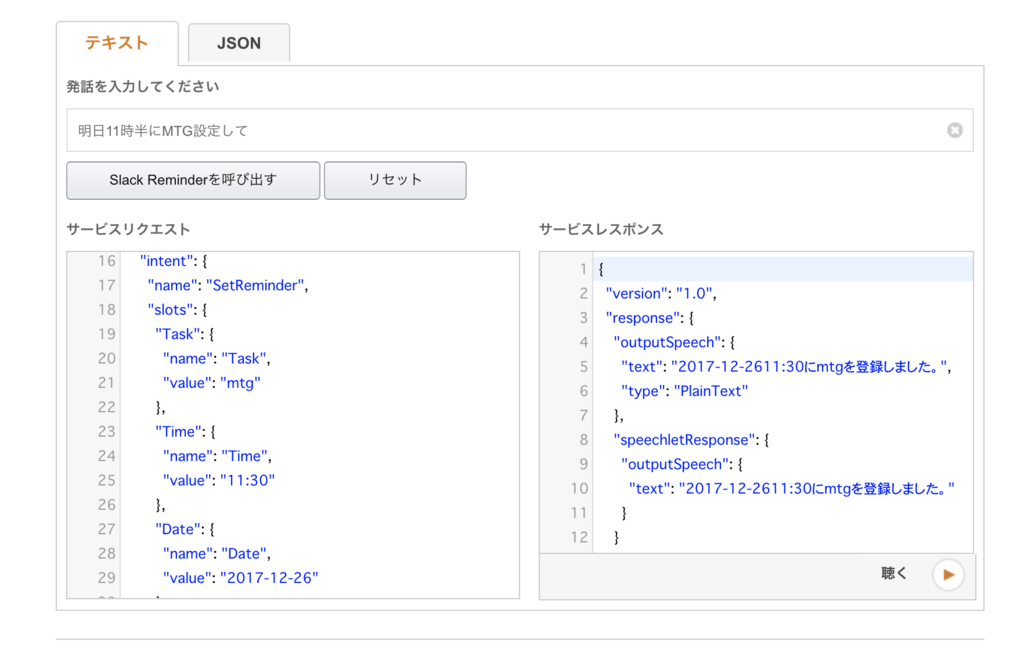Image resolution: width=1024 pixels, height=648 pixels.
Task: Click the utterance input field
Action: [519, 131]
